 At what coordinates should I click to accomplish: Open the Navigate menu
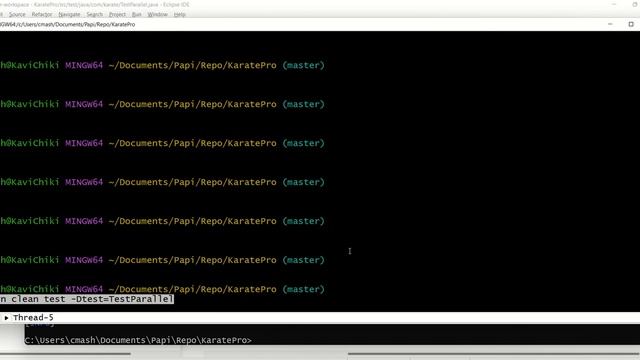coord(69,14)
